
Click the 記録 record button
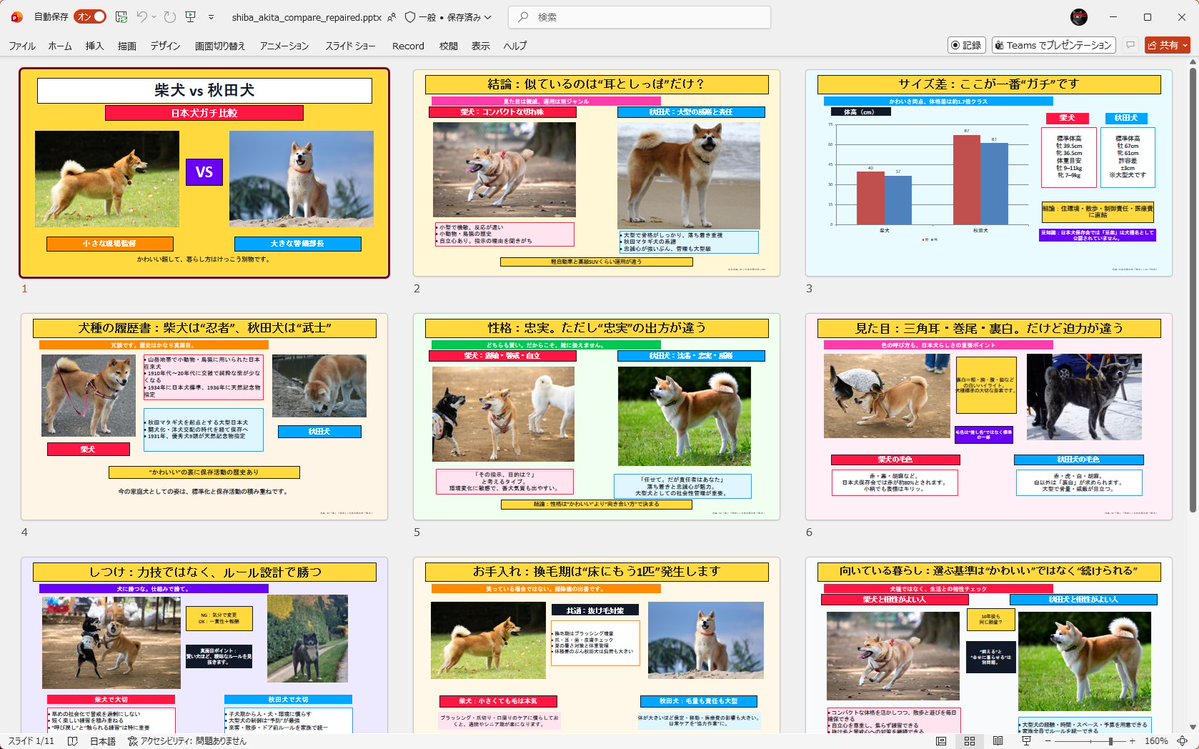[967, 45]
